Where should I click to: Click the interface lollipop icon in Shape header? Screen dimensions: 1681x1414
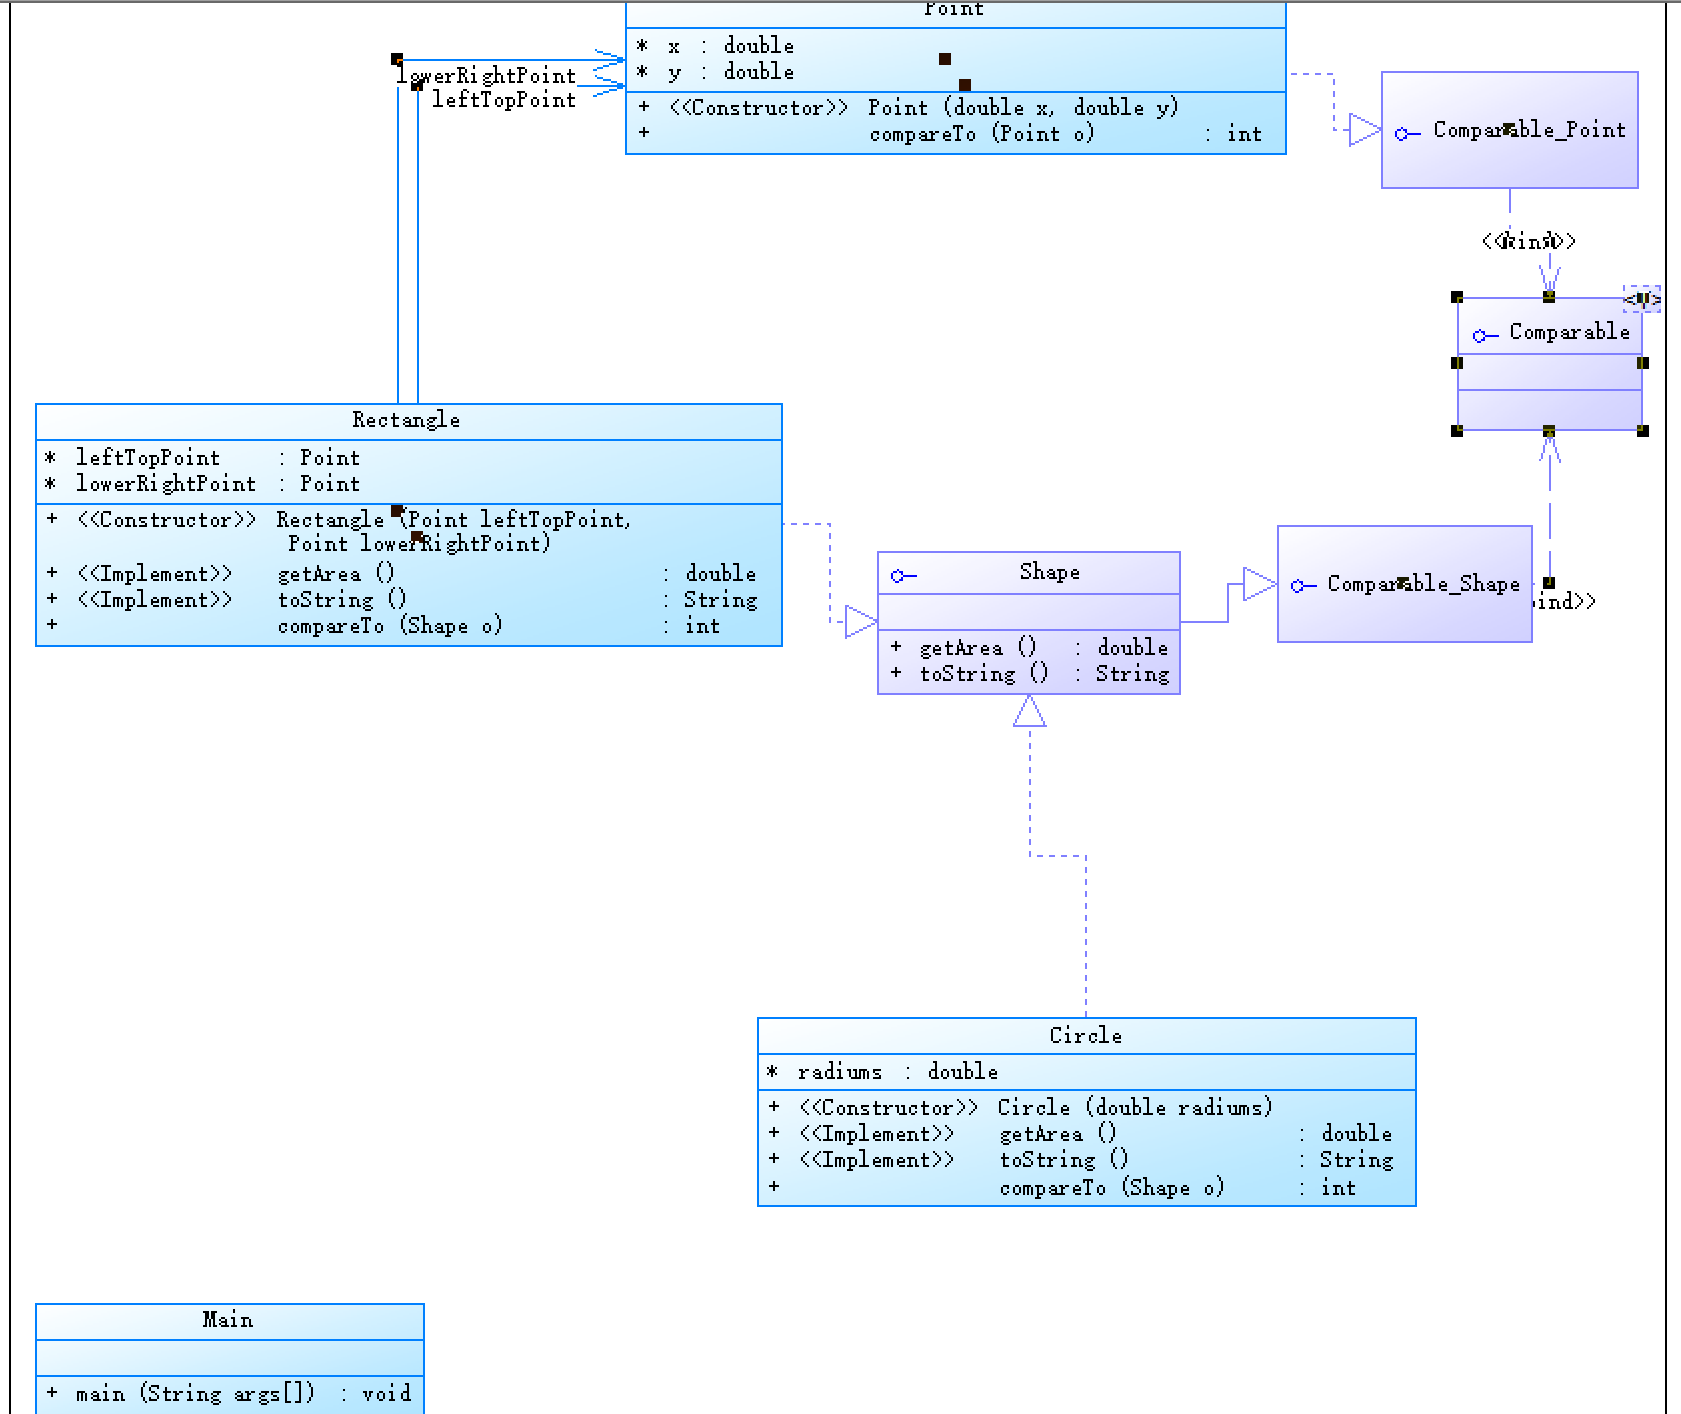click(903, 575)
